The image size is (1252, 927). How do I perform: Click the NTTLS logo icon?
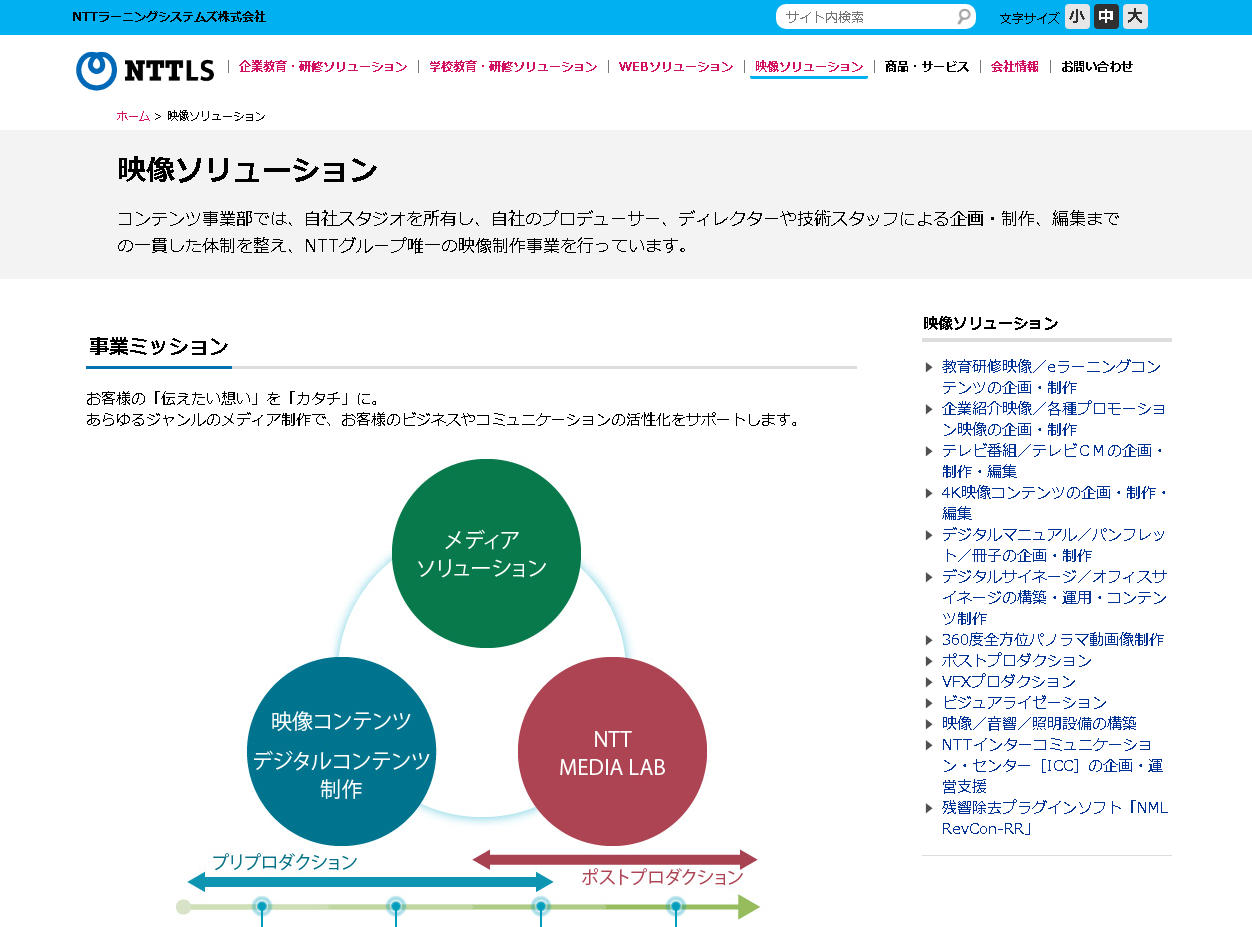click(x=96, y=70)
